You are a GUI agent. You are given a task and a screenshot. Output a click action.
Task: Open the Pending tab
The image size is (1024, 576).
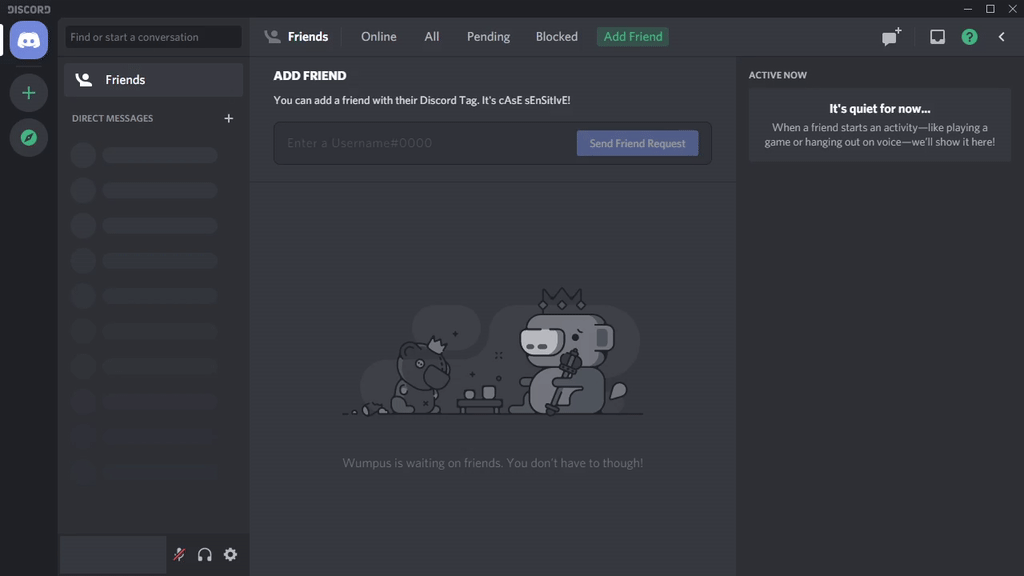(488, 37)
